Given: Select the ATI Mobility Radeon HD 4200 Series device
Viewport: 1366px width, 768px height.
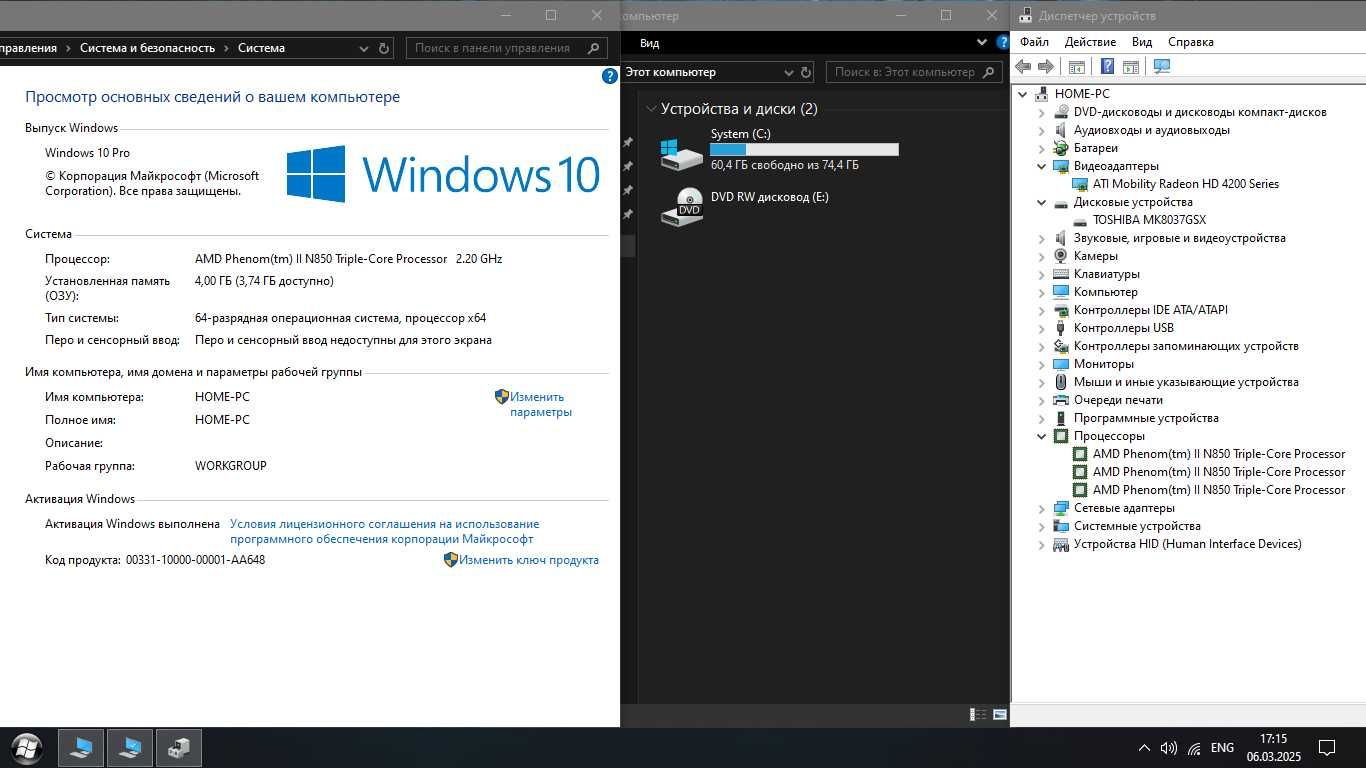Looking at the screenshot, I should click(x=1185, y=184).
